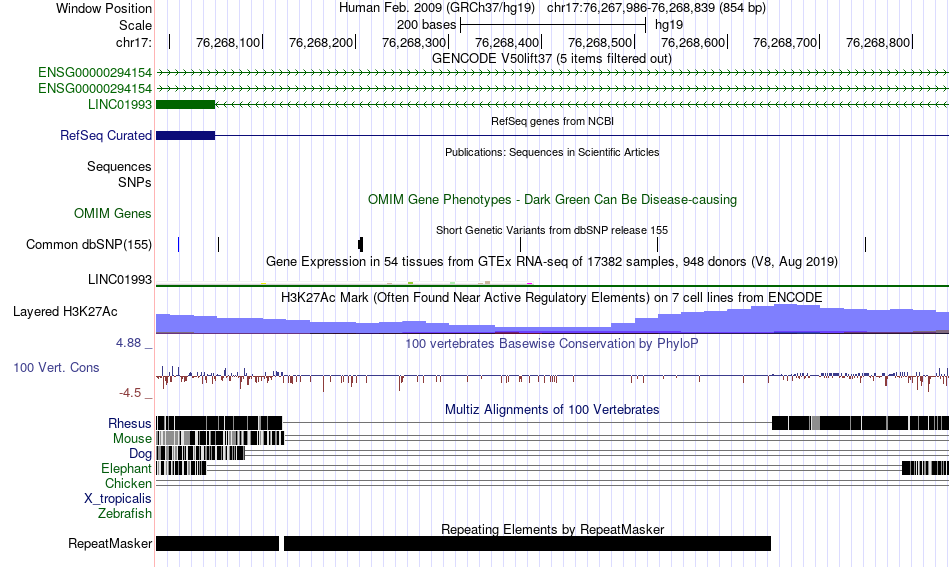950x567 pixels.
Task: Open the GENCODE V50lift37 track title
Action: pyautogui.click(x=551, y=59)
